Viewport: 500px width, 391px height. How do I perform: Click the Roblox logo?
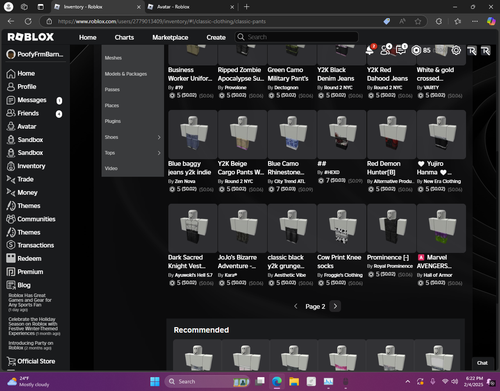[30, 37]
